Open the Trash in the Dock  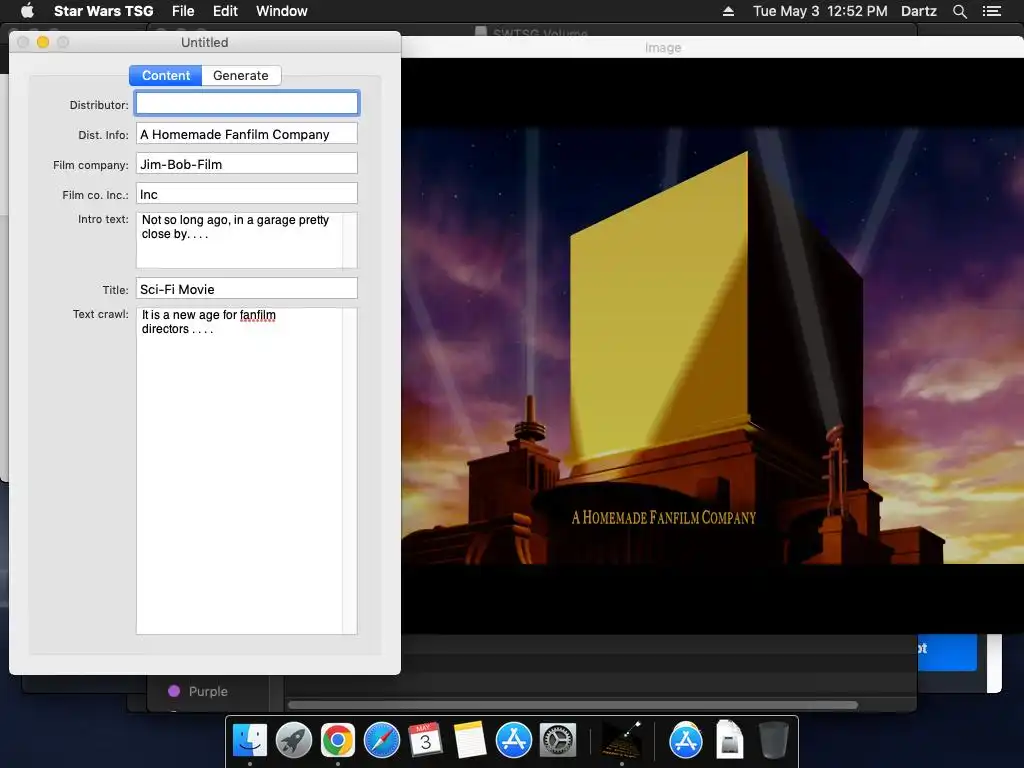pyautogui.click(x=774, y=740)
